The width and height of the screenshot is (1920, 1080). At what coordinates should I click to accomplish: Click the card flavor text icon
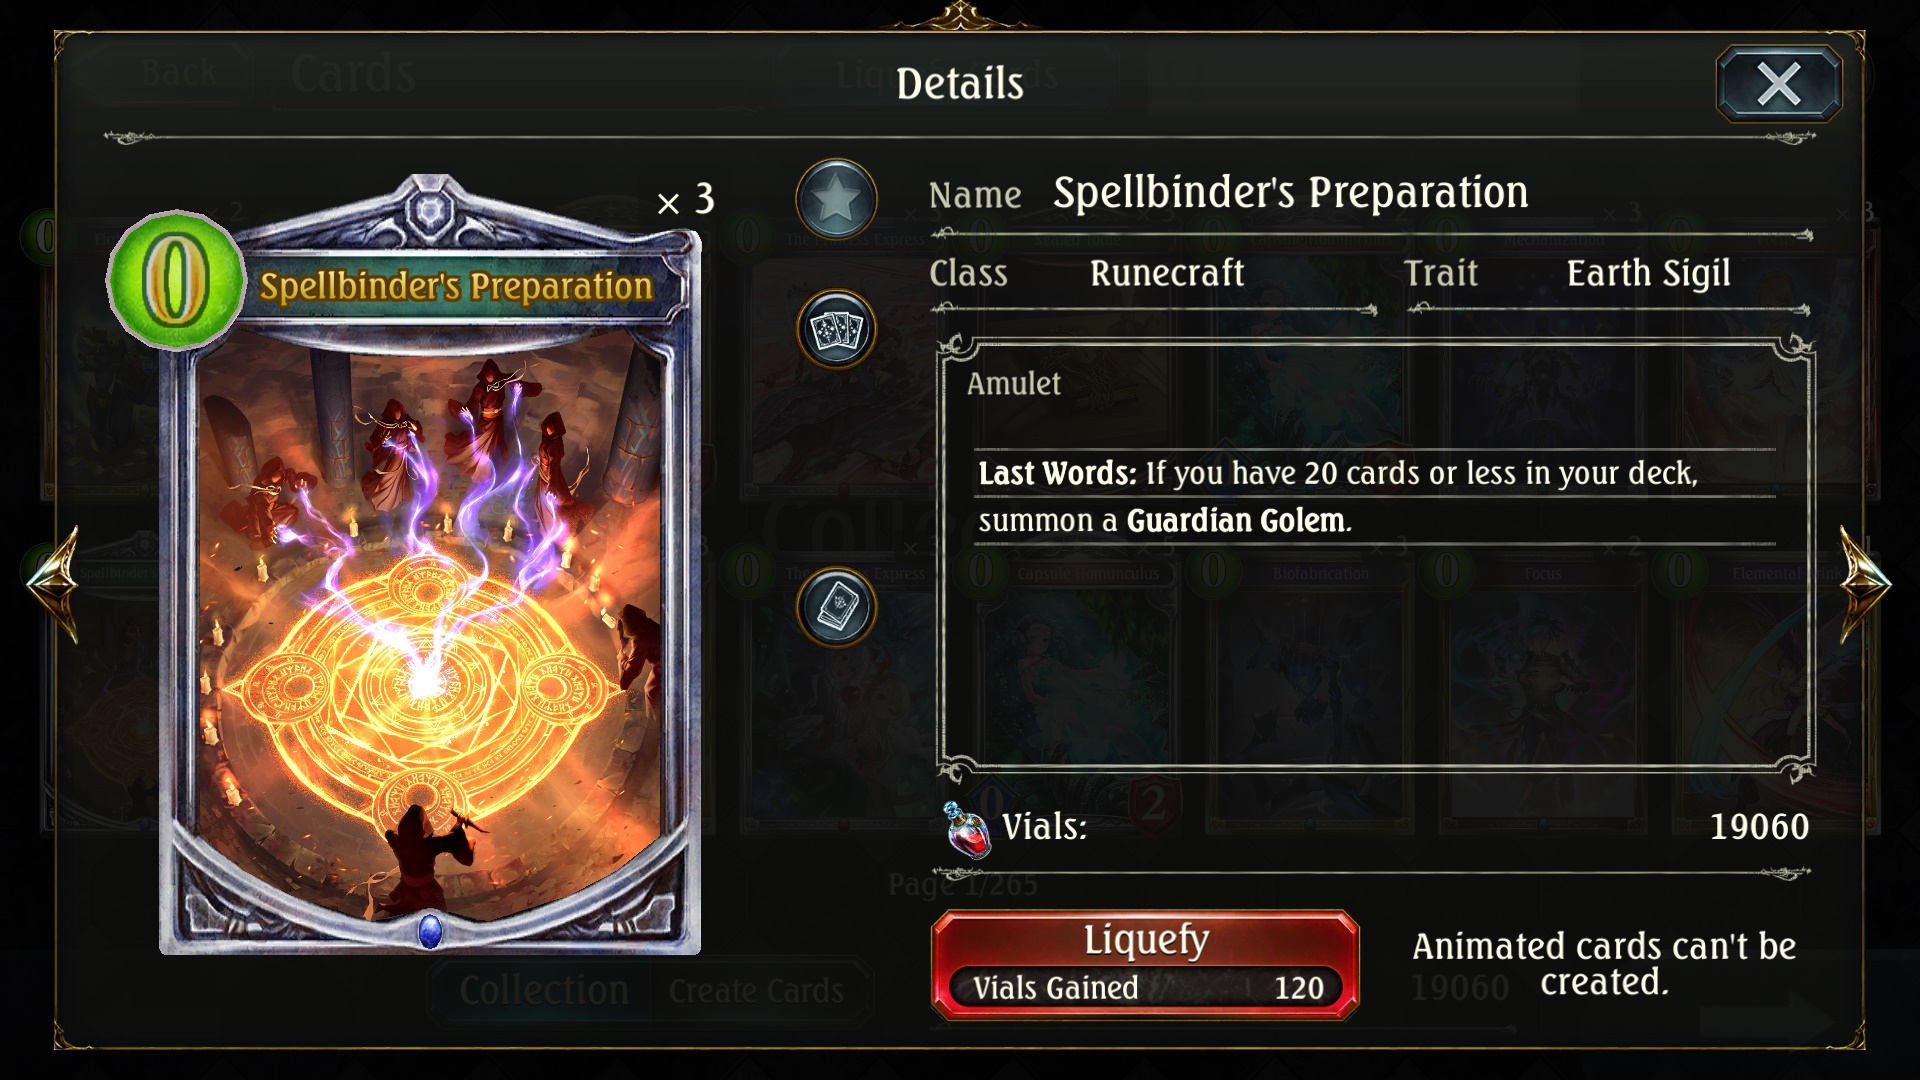[x=837, y=608]
